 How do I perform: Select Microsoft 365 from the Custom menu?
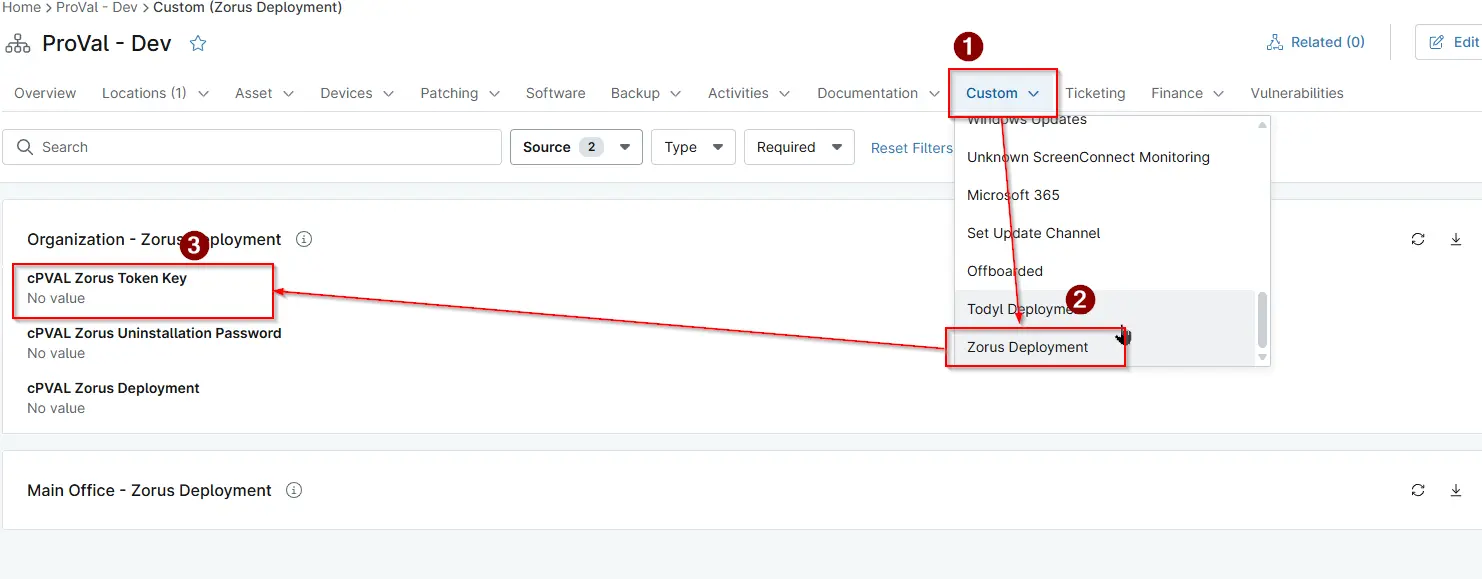tap(1105, 195)
